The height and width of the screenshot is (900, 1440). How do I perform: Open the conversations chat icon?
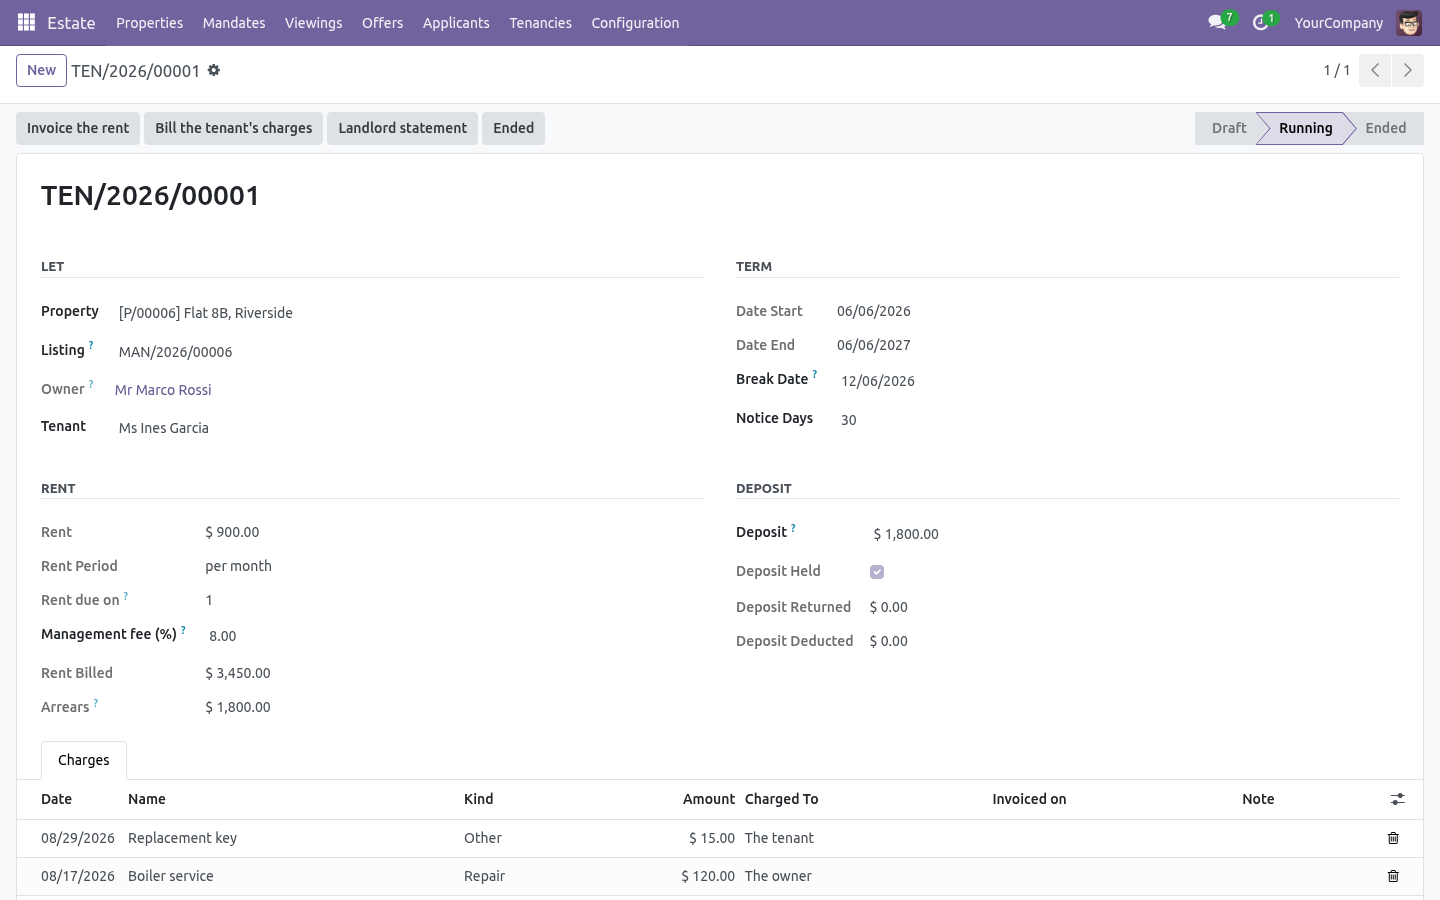[x=1216, y=22]
